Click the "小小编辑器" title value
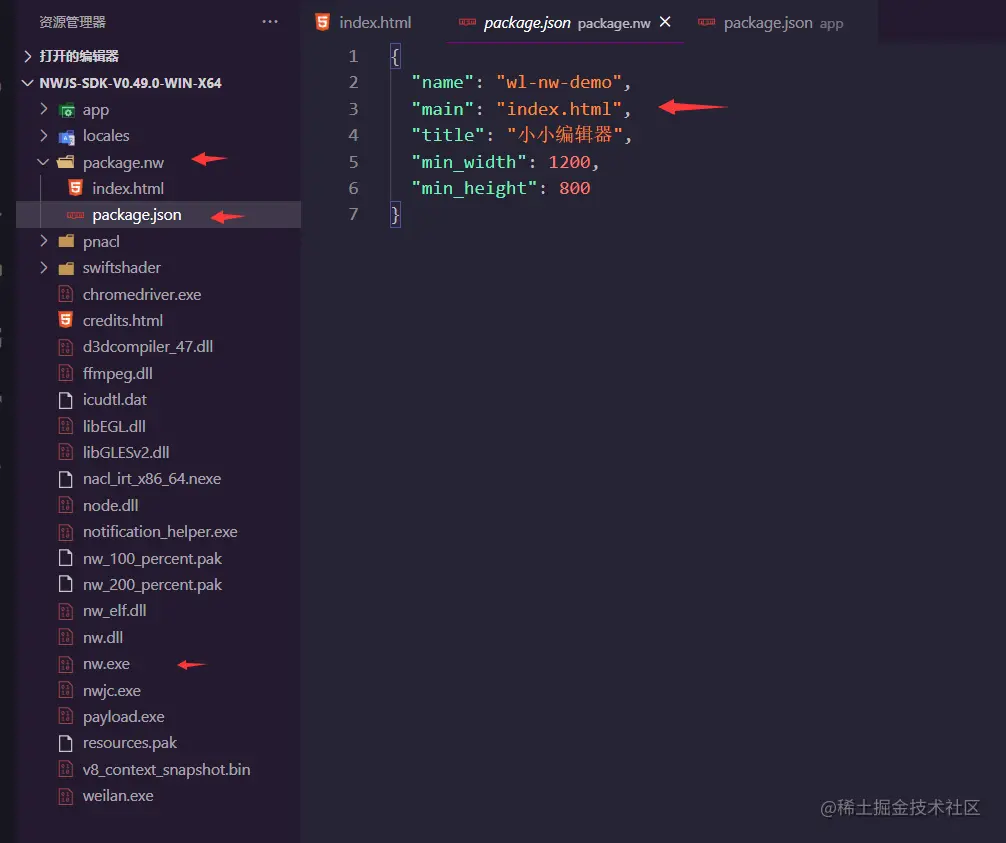The width and height of the screenshot is (1006, 843). [x=565, y=135]
